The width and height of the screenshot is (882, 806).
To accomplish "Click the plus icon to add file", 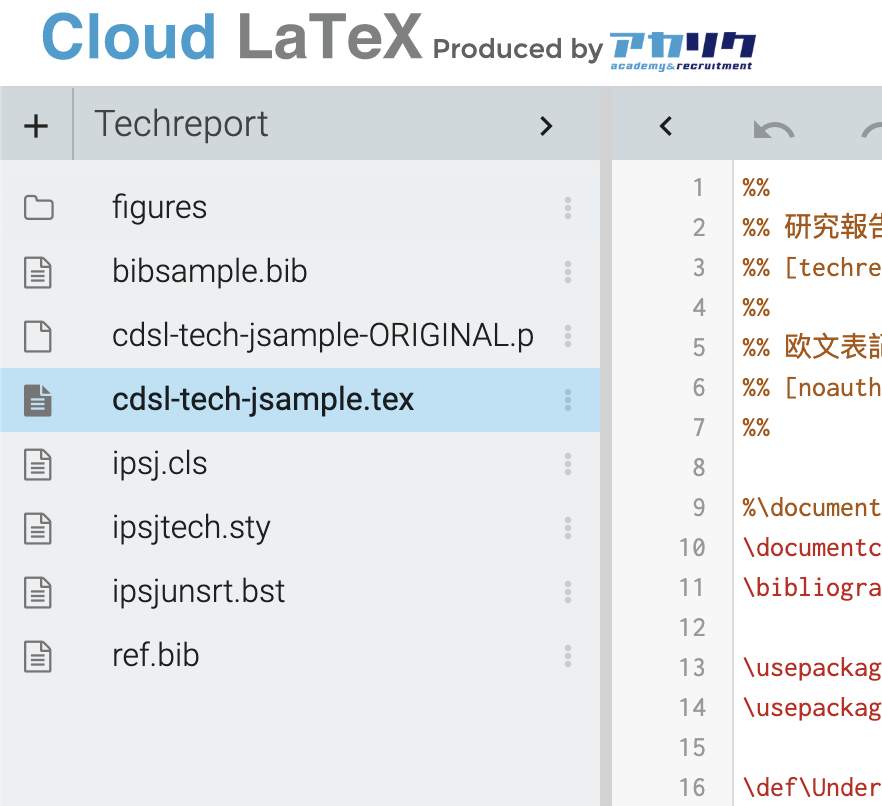I will (x=36, y=125).
